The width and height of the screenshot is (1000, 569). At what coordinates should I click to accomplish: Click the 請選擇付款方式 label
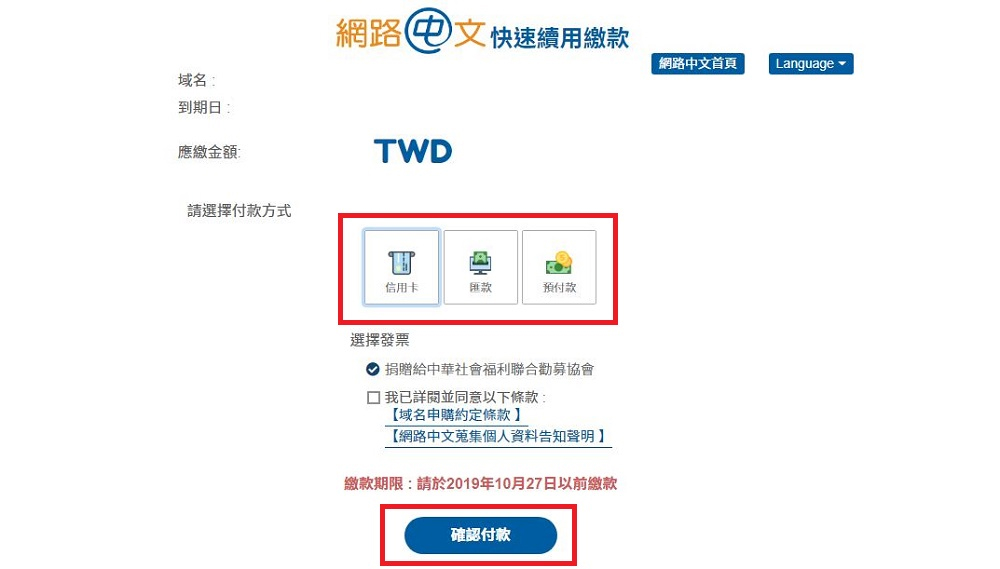[x=239, y=211]
